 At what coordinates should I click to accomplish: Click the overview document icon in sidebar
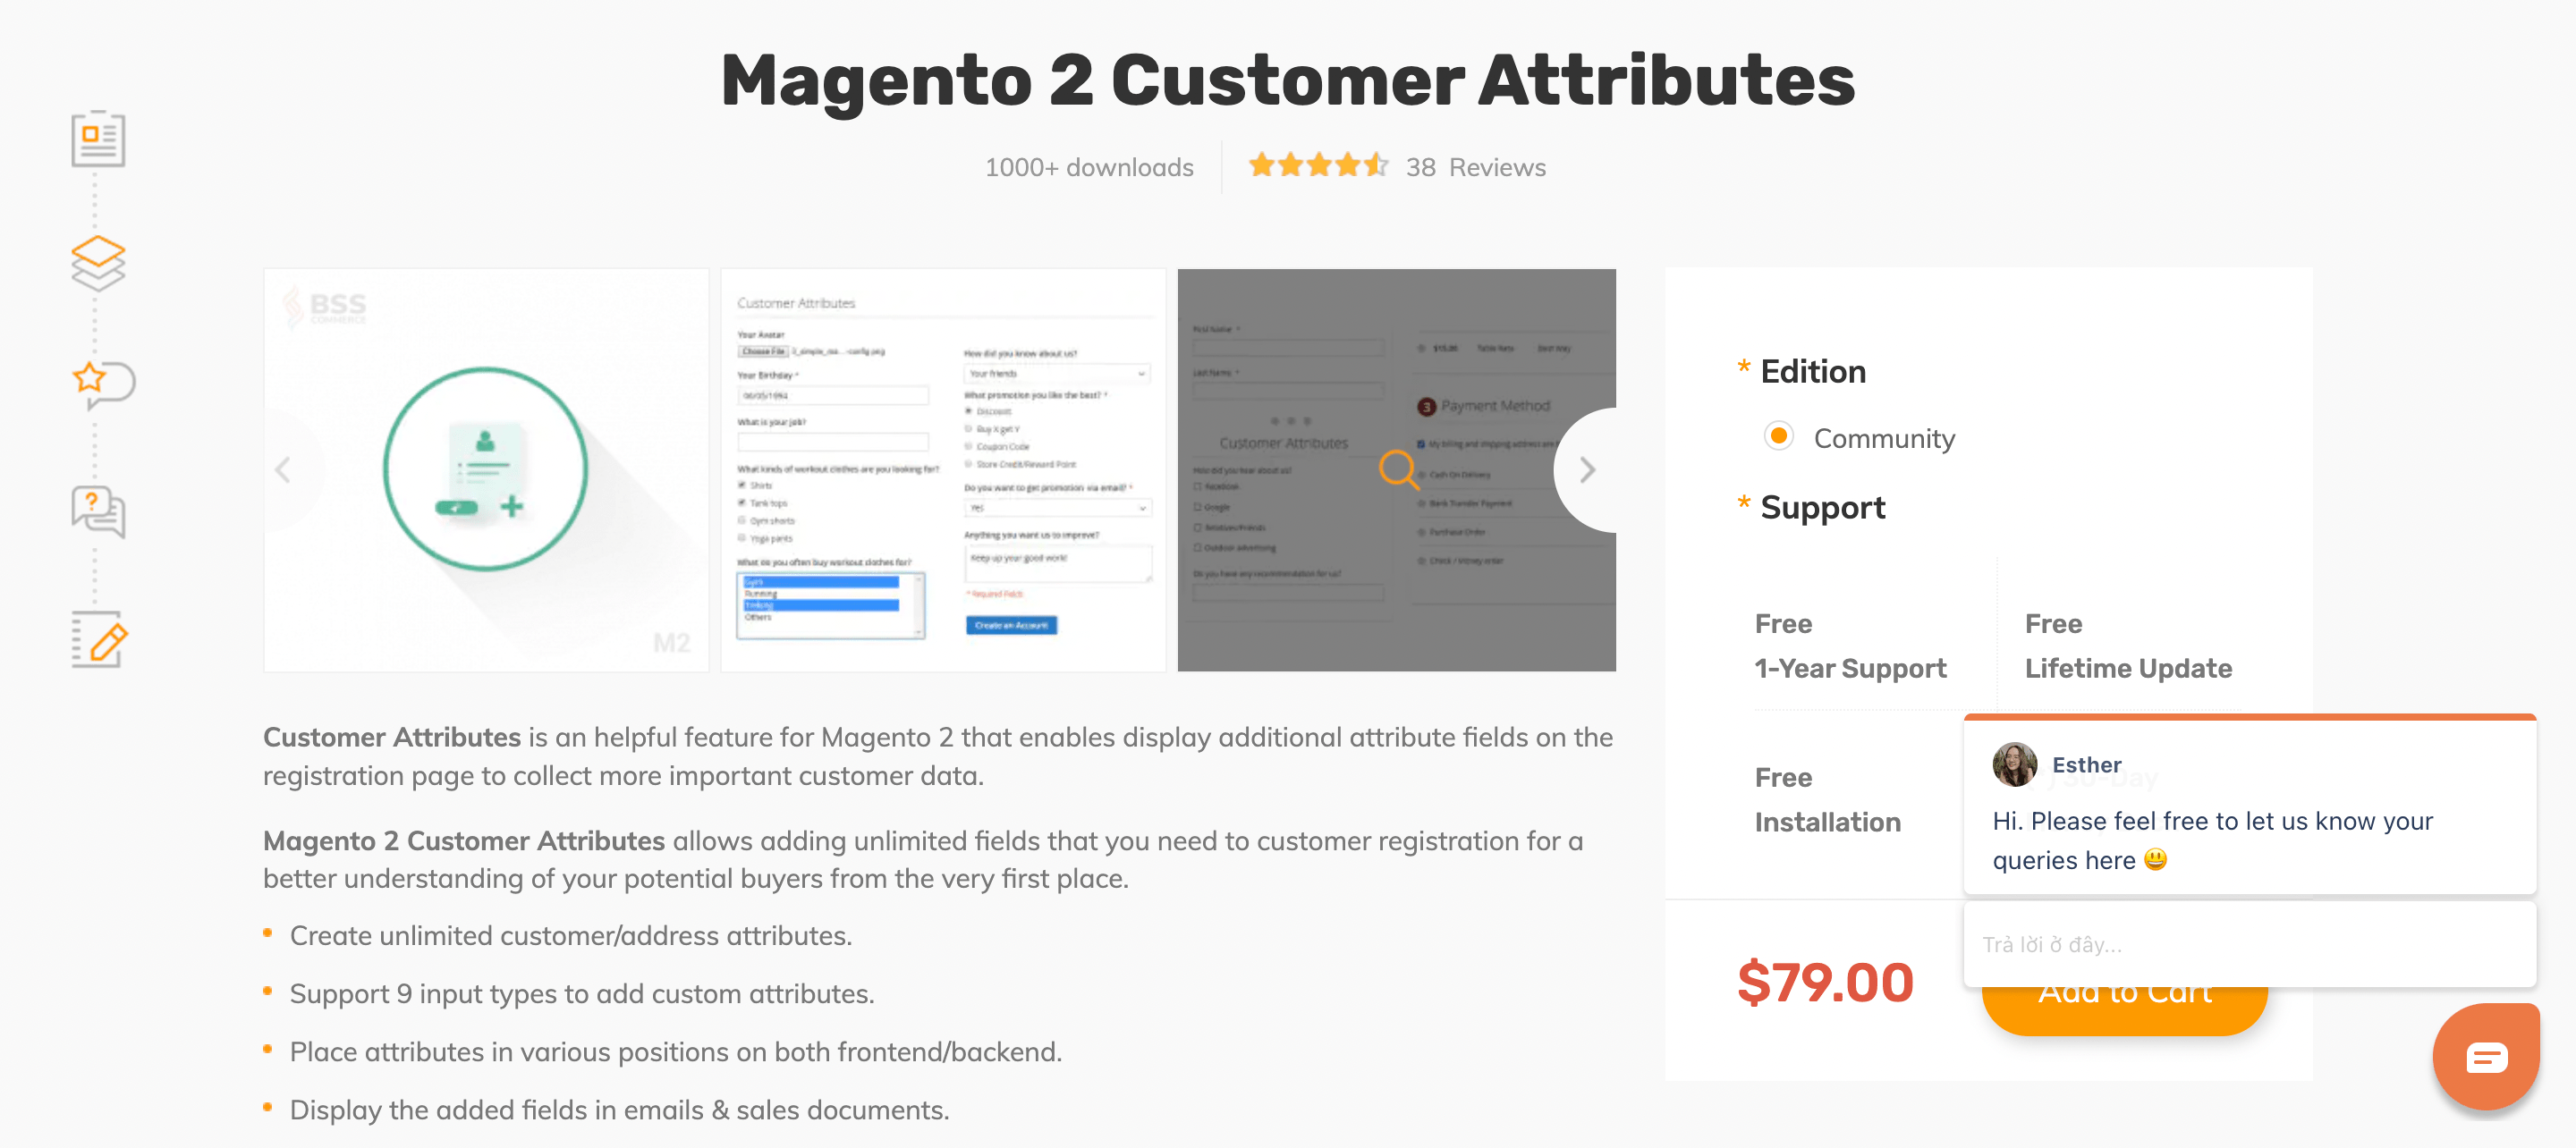98,139
